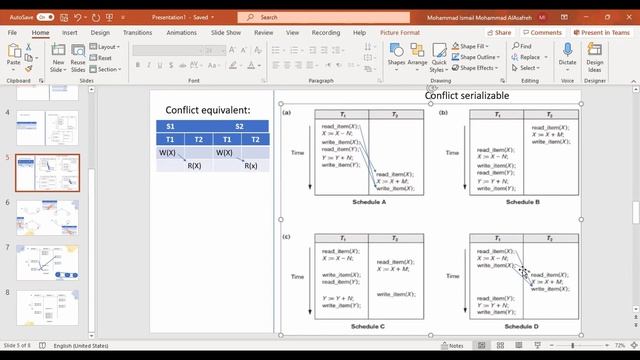The width and height of the screenshot is (640, 360).
Task: Click the Find button
Action: (522, 46)
